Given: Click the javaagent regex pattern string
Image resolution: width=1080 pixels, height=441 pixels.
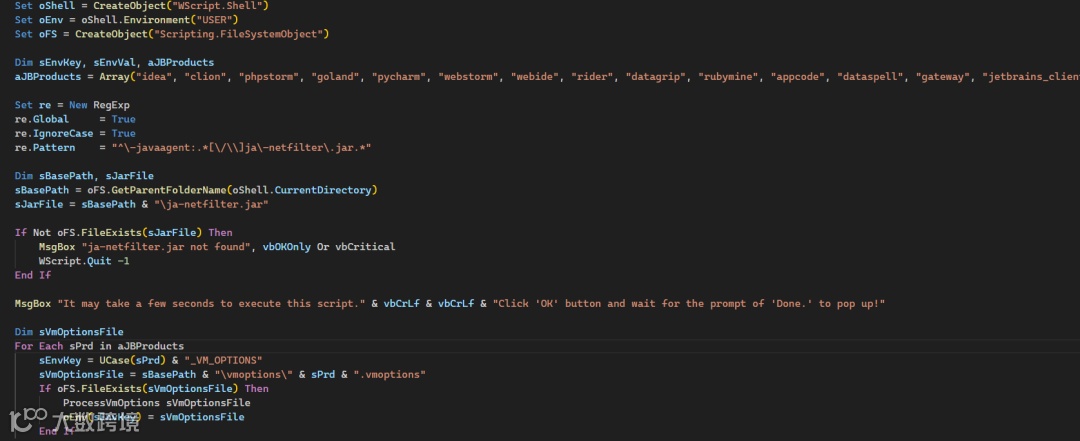Looking at the screenshot, I should [241, 148].
